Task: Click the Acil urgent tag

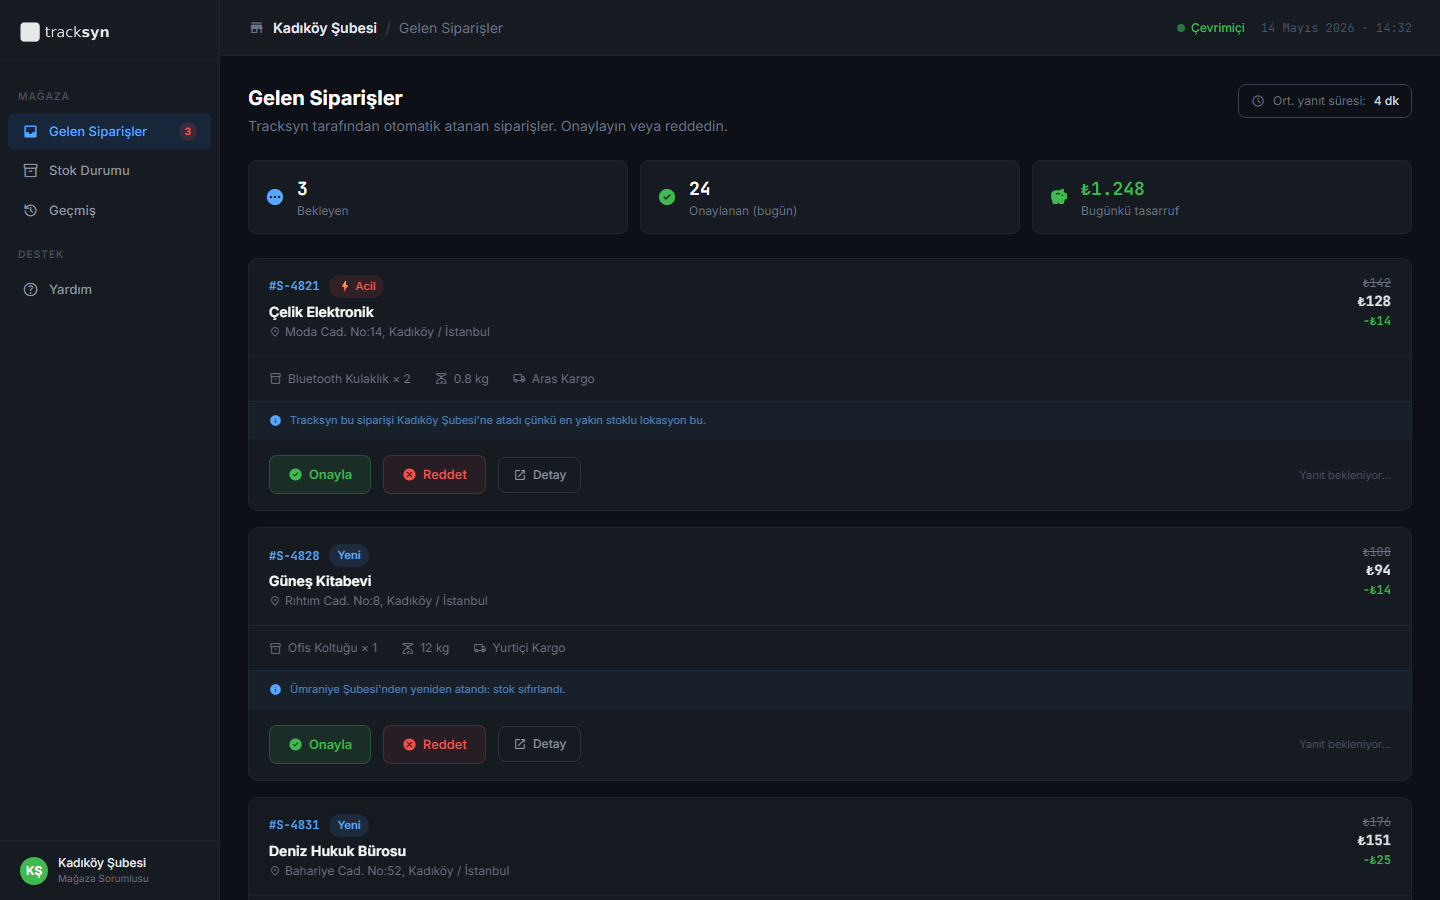Action: pos(357,286)
